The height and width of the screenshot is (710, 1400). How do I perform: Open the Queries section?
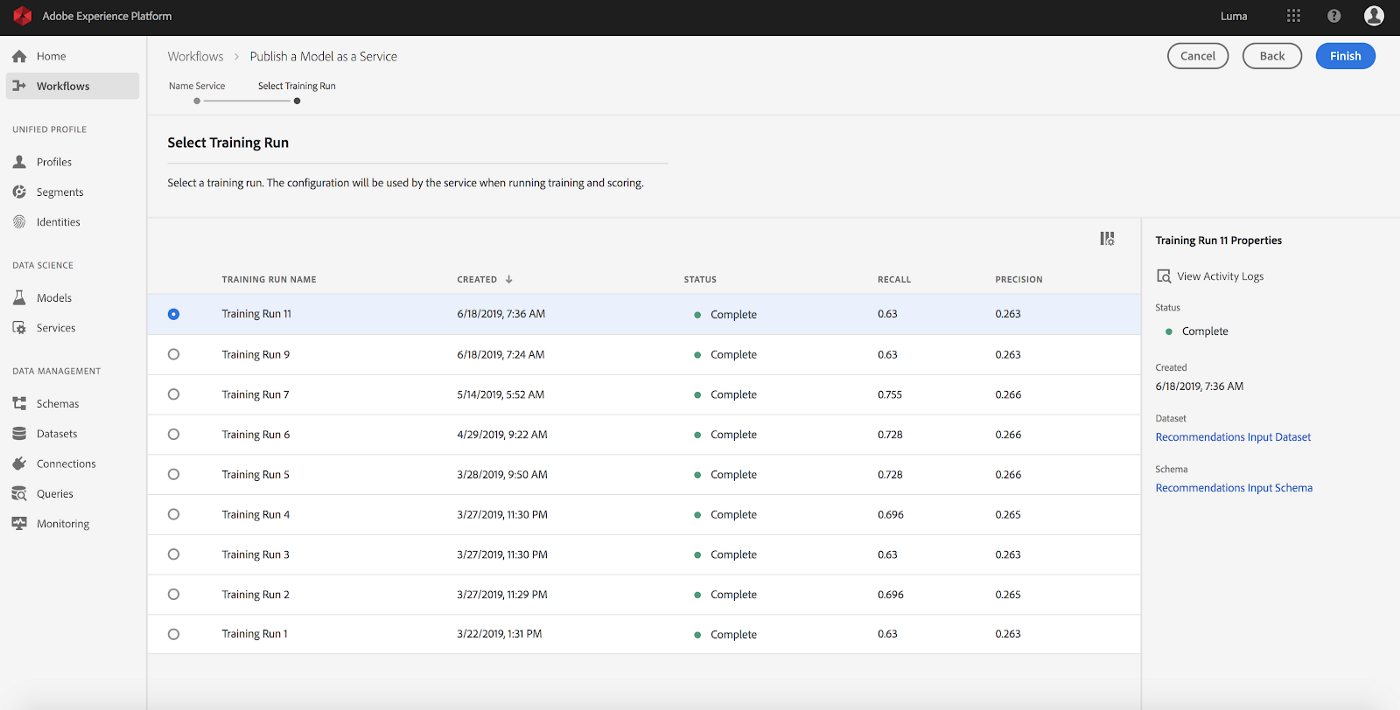(x=55, y=493)
